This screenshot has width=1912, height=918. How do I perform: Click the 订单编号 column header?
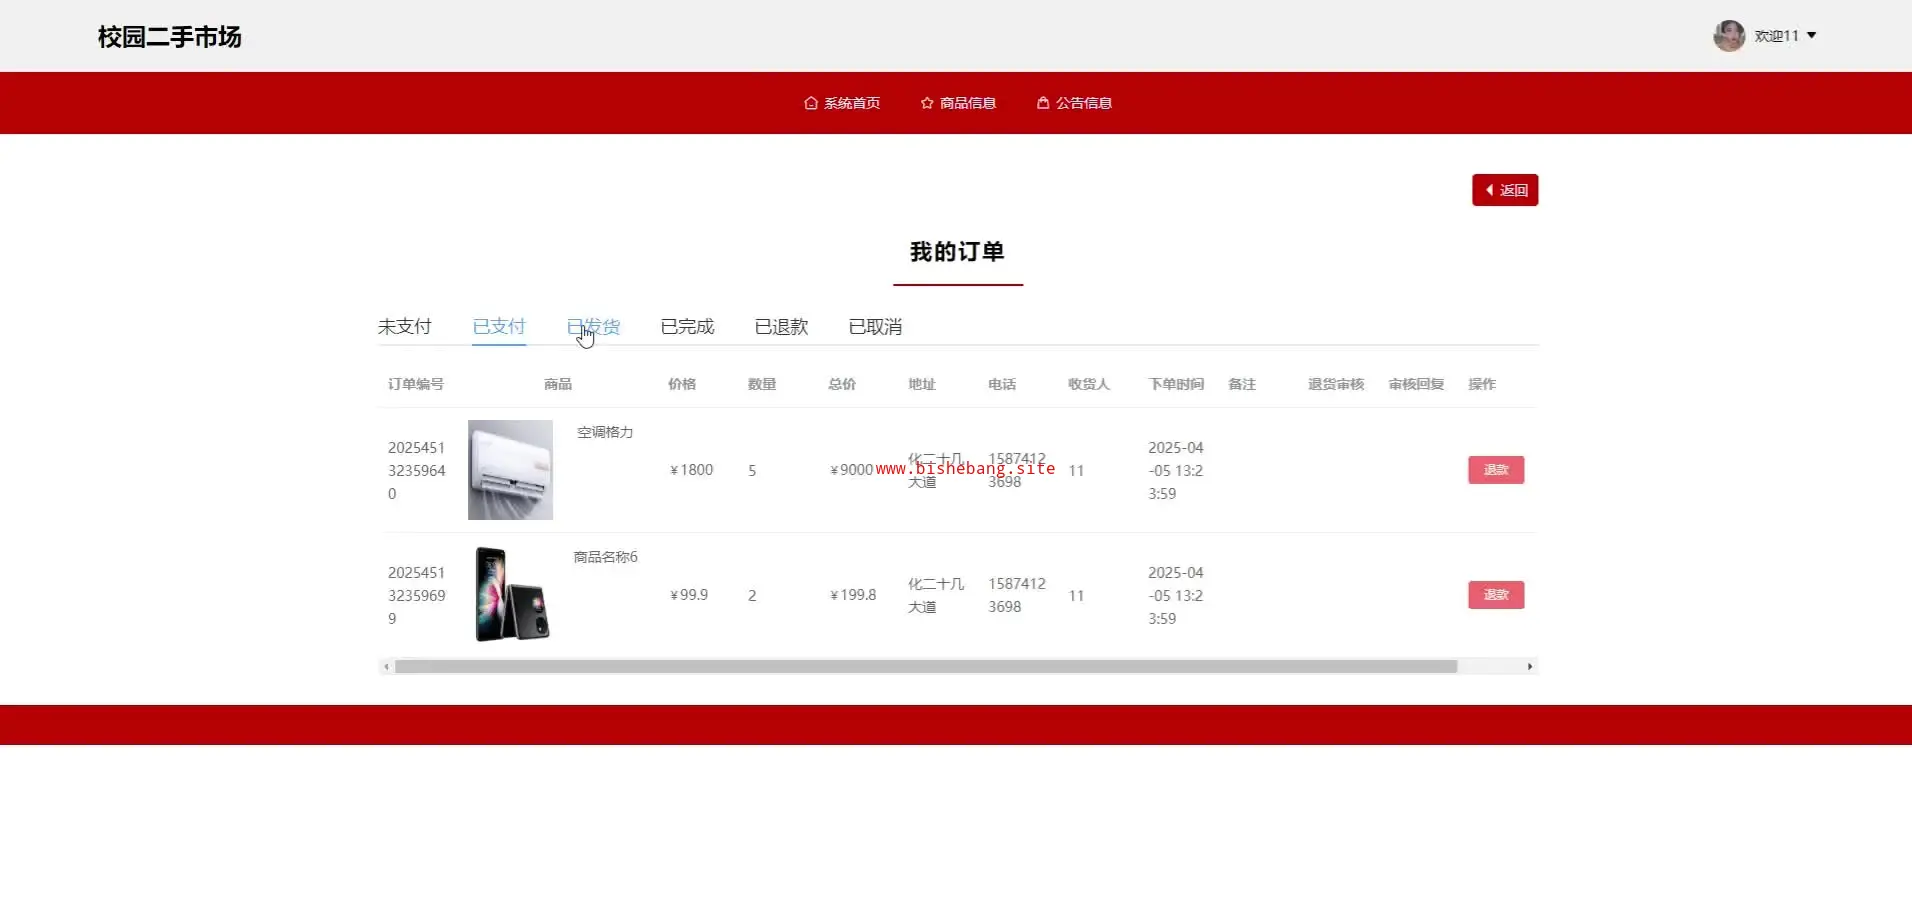tap(416, 384)
